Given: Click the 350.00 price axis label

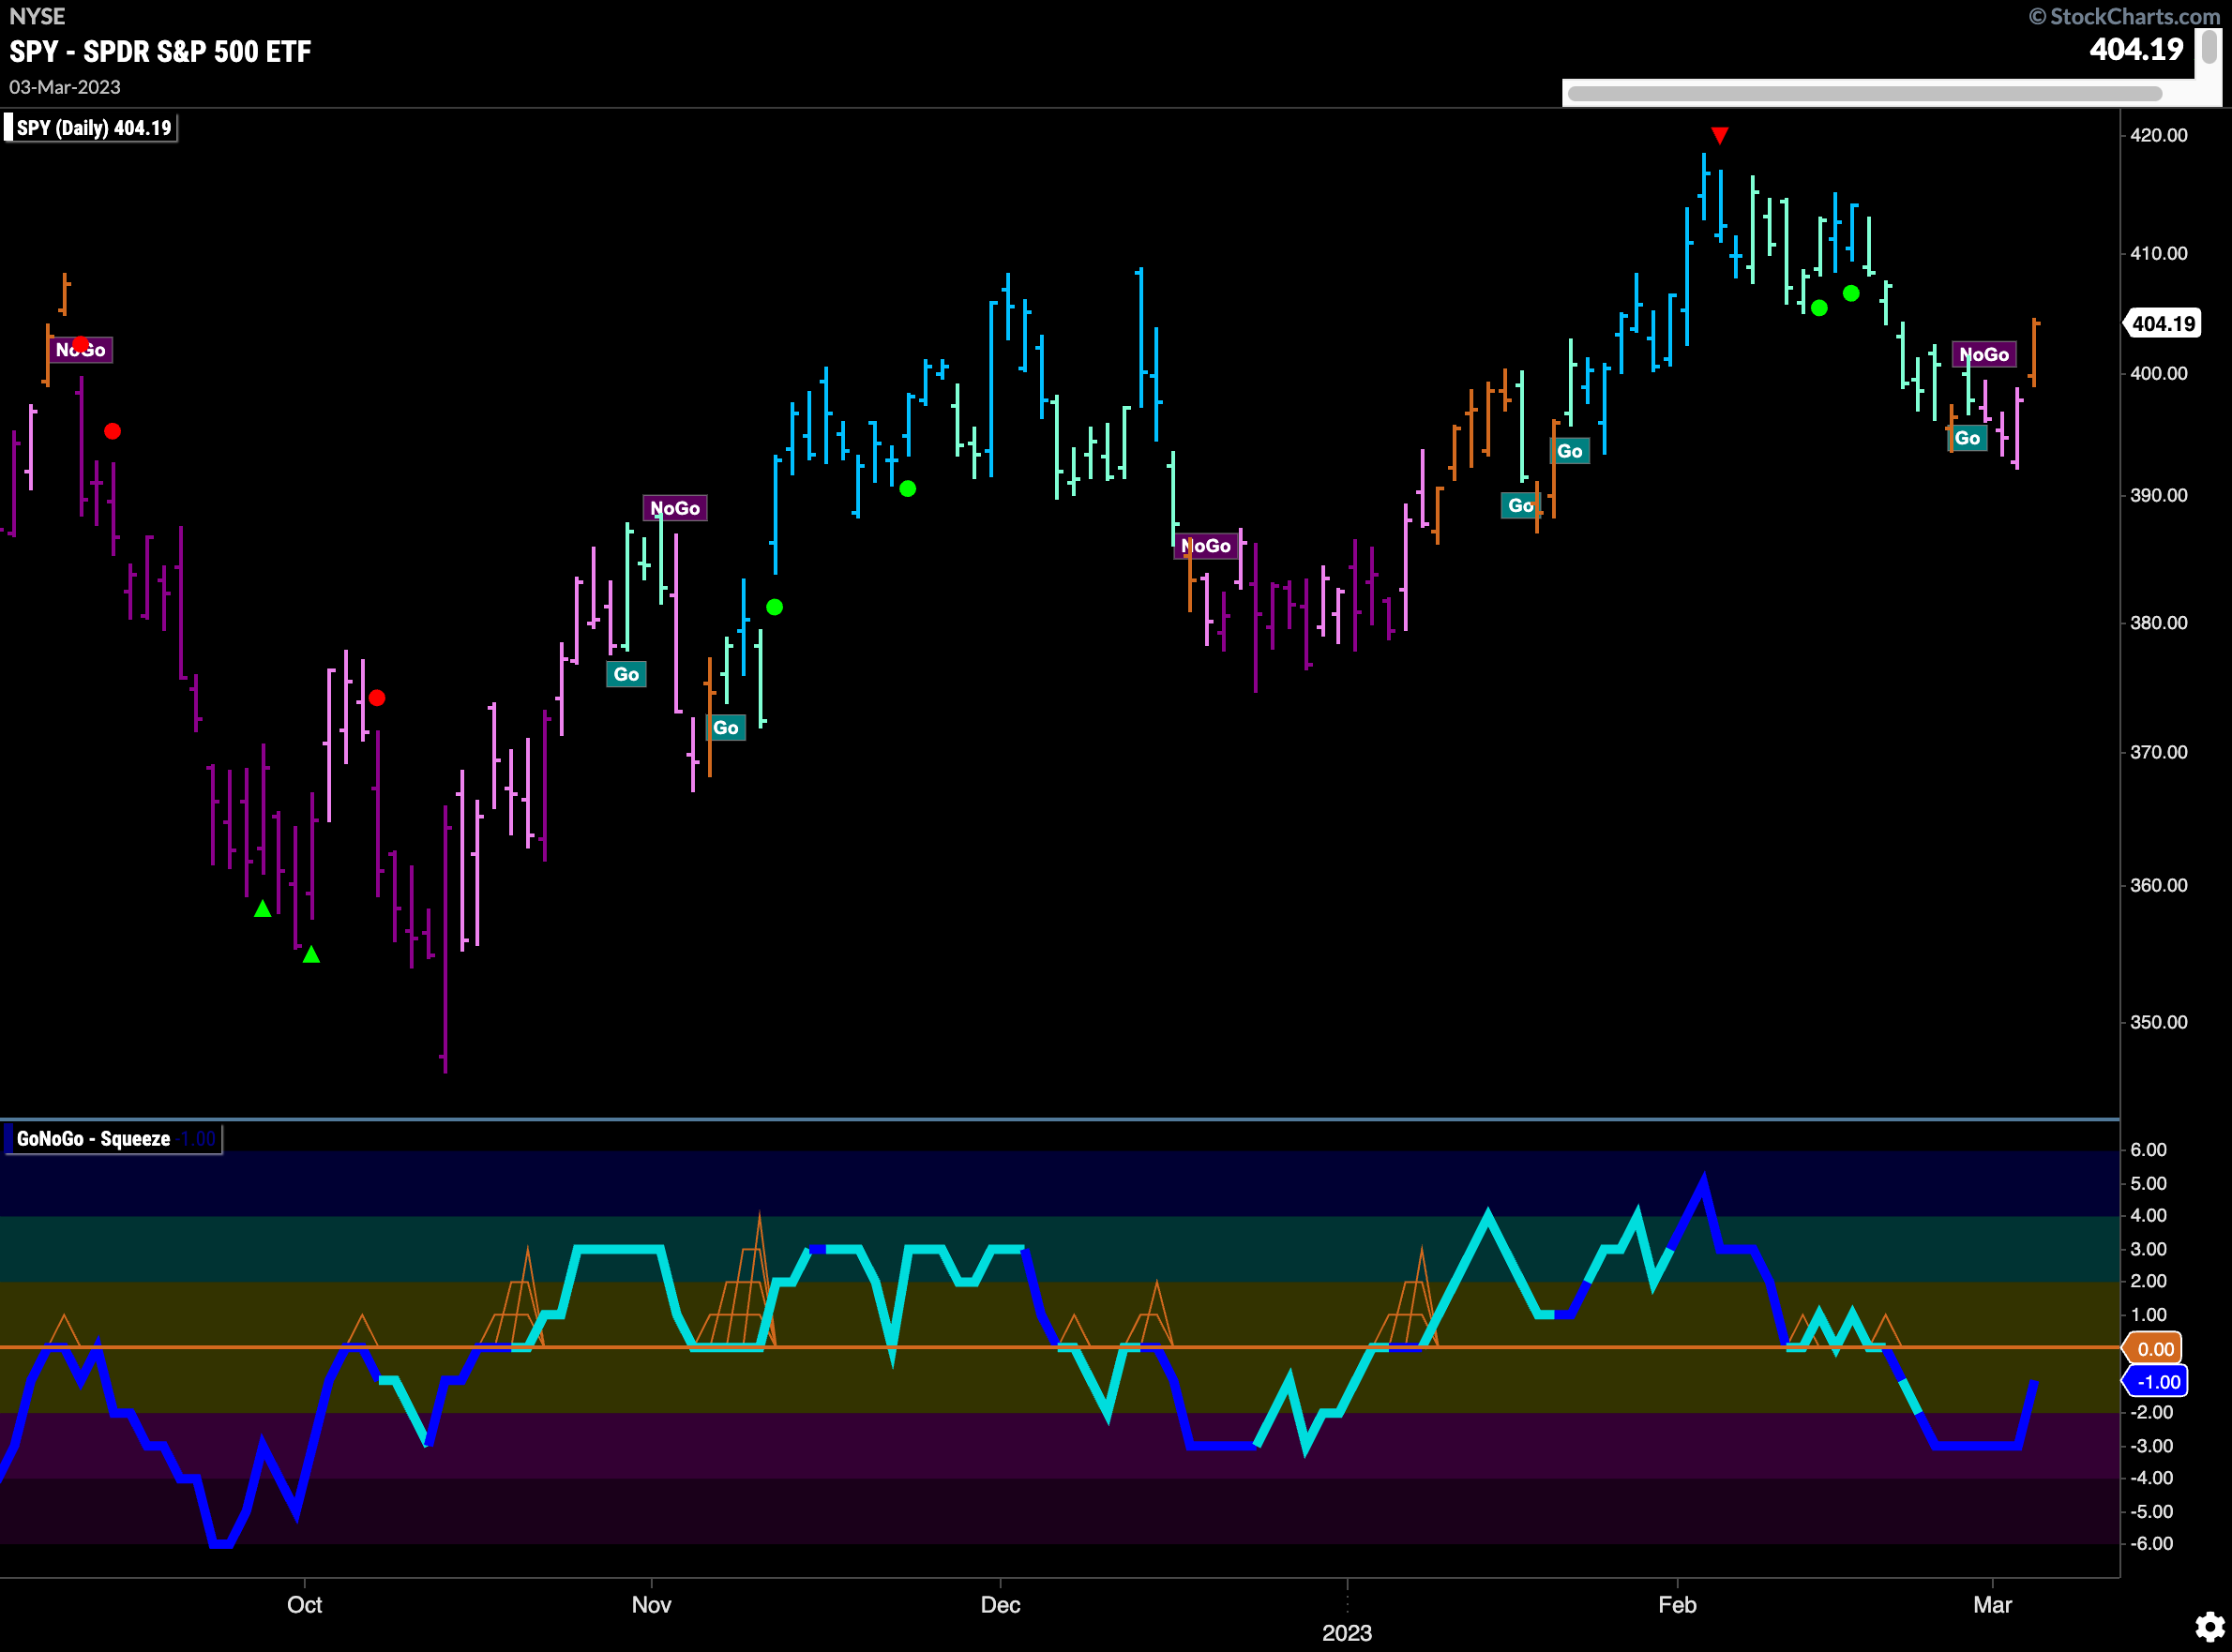Looking at the screenshot, I should click(2158, 1022).
